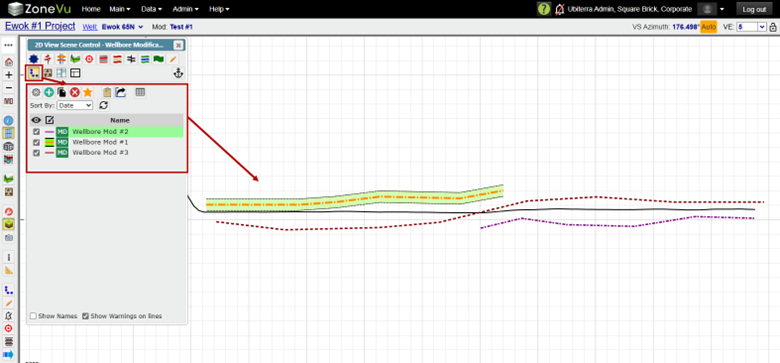Go to Home in top navigation
The image size is (780, 363).
91,9
